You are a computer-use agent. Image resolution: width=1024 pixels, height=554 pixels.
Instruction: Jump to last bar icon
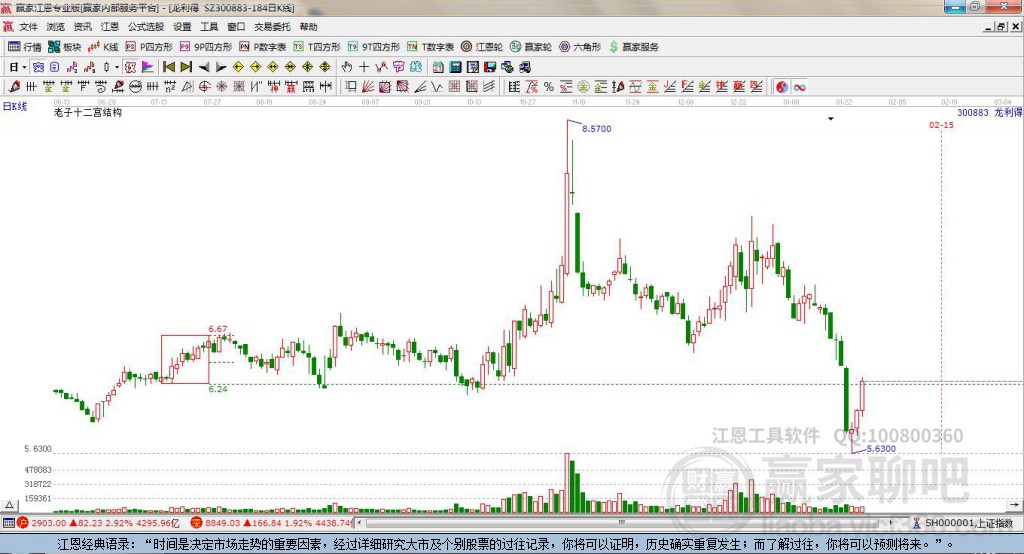pyautogui.click(x=186, y=67)
